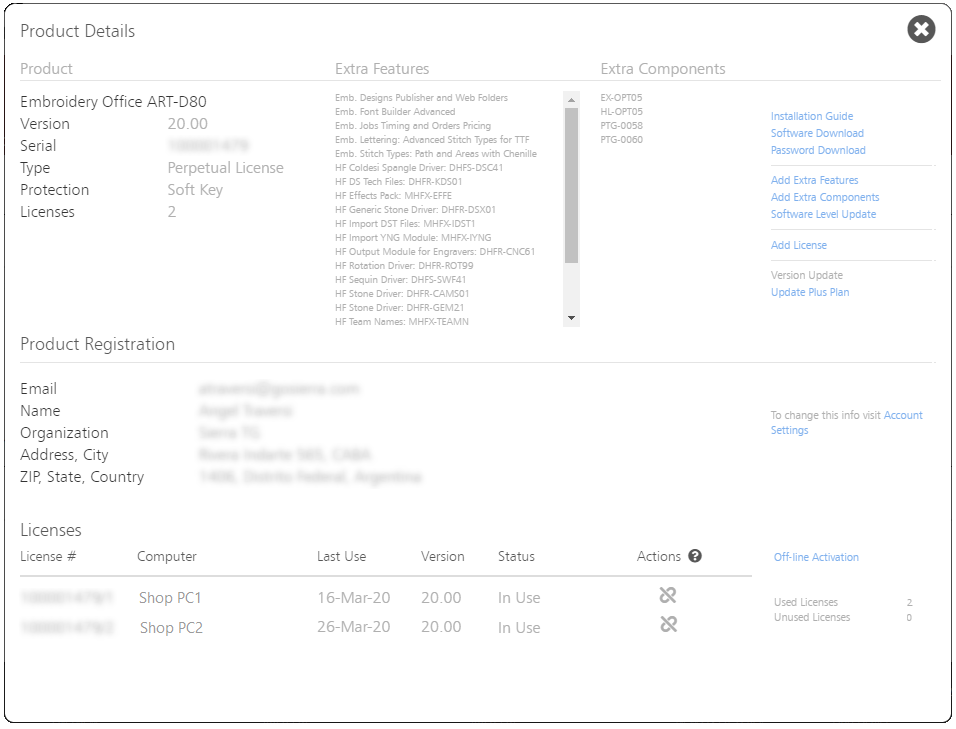Click the Last Use column header
The image size is (956, 729).
(341, 557)
